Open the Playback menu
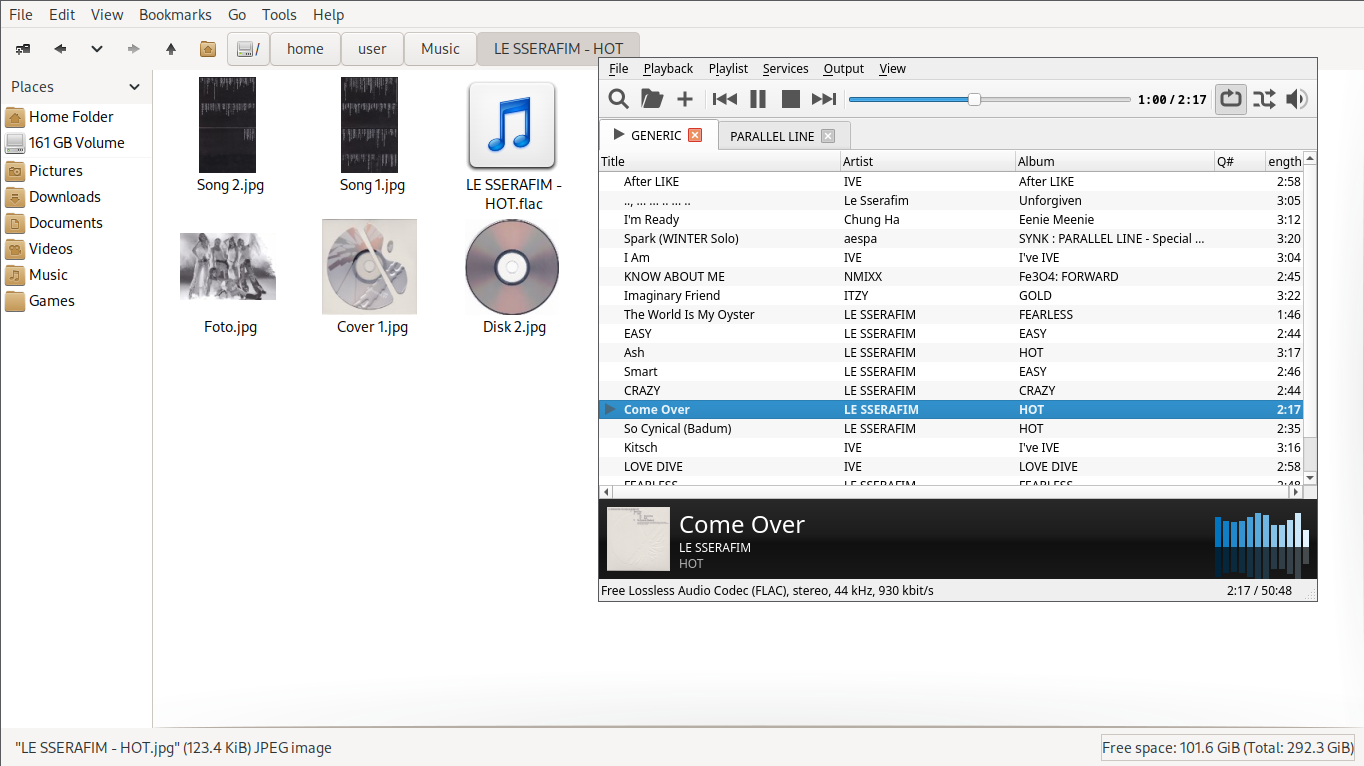Screen dimensions: 1364x766 click(x=668, y=69)
